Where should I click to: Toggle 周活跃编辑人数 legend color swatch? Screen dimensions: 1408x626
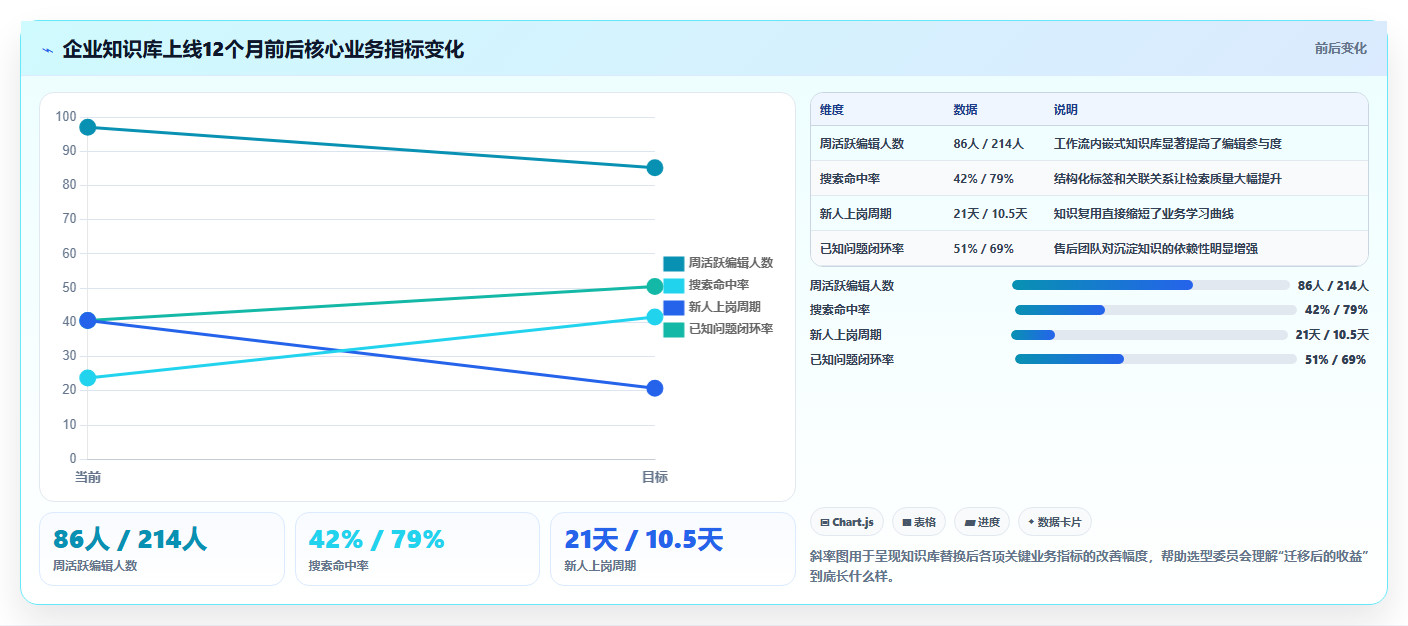coord(674,263)
